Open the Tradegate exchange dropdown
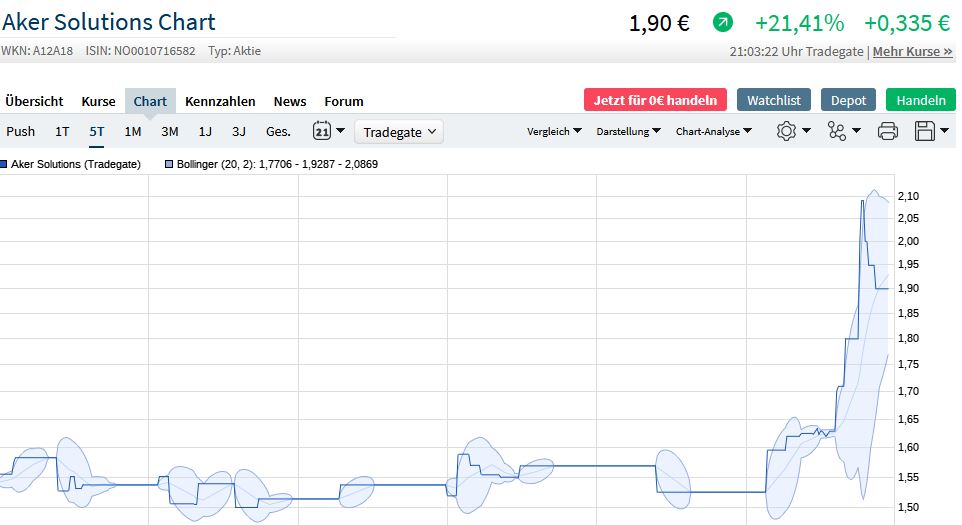962x525 pixels. click(x=399, y=132)
